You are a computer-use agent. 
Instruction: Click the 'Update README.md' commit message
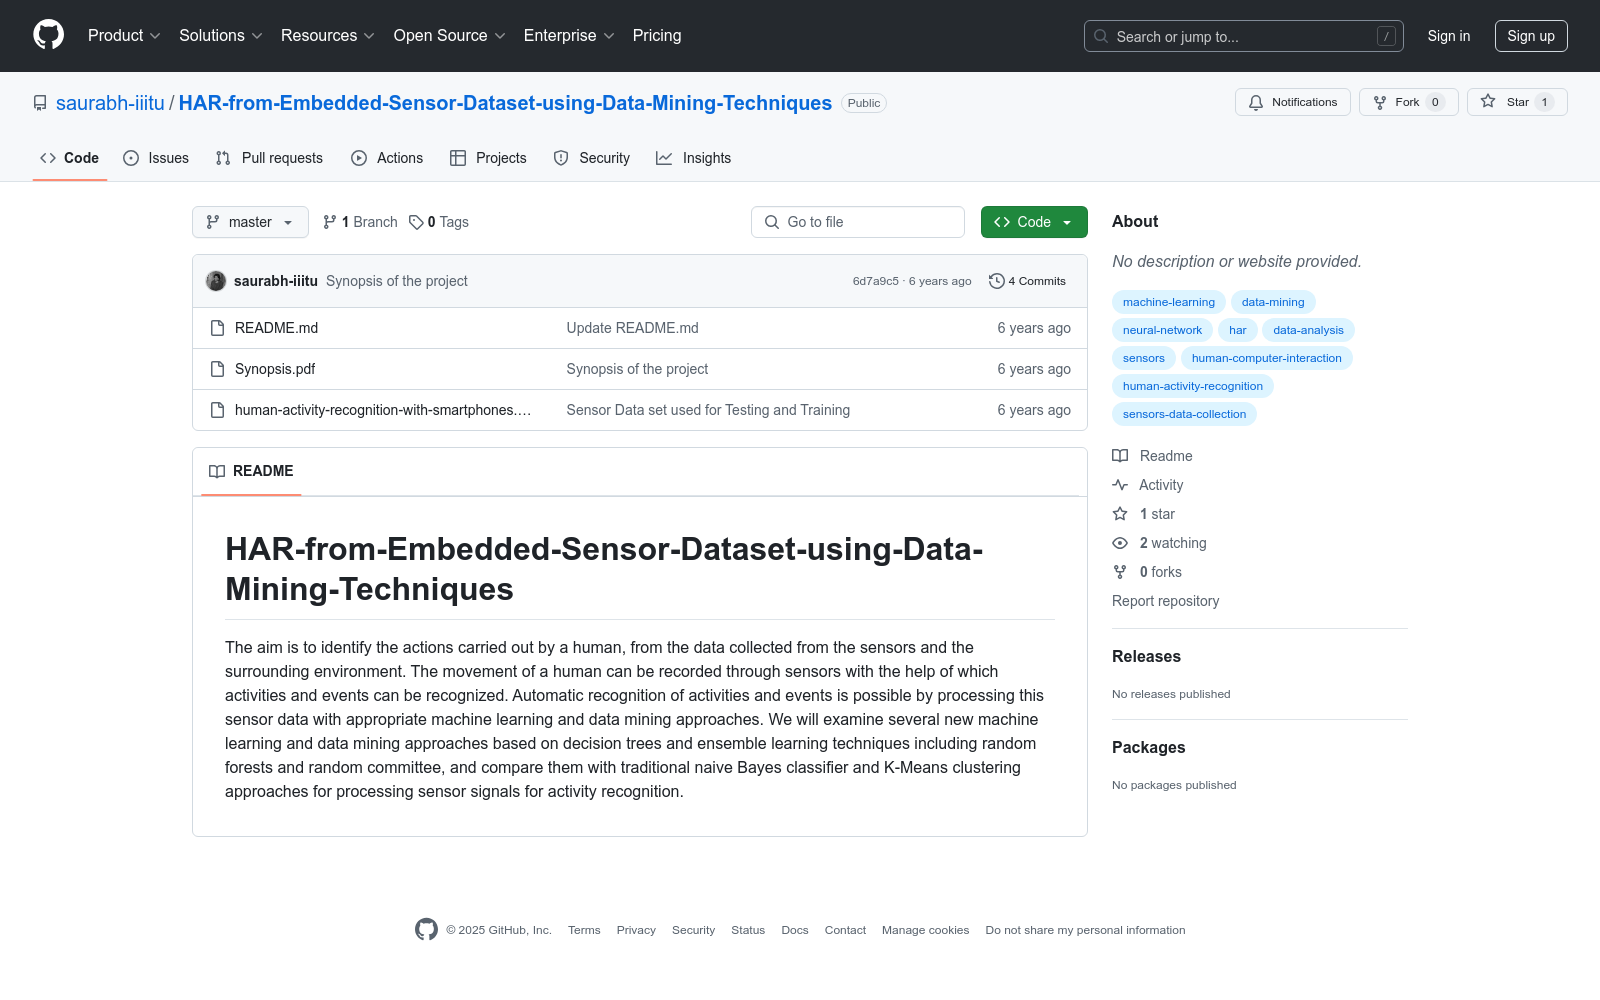[x=633, y=328]
